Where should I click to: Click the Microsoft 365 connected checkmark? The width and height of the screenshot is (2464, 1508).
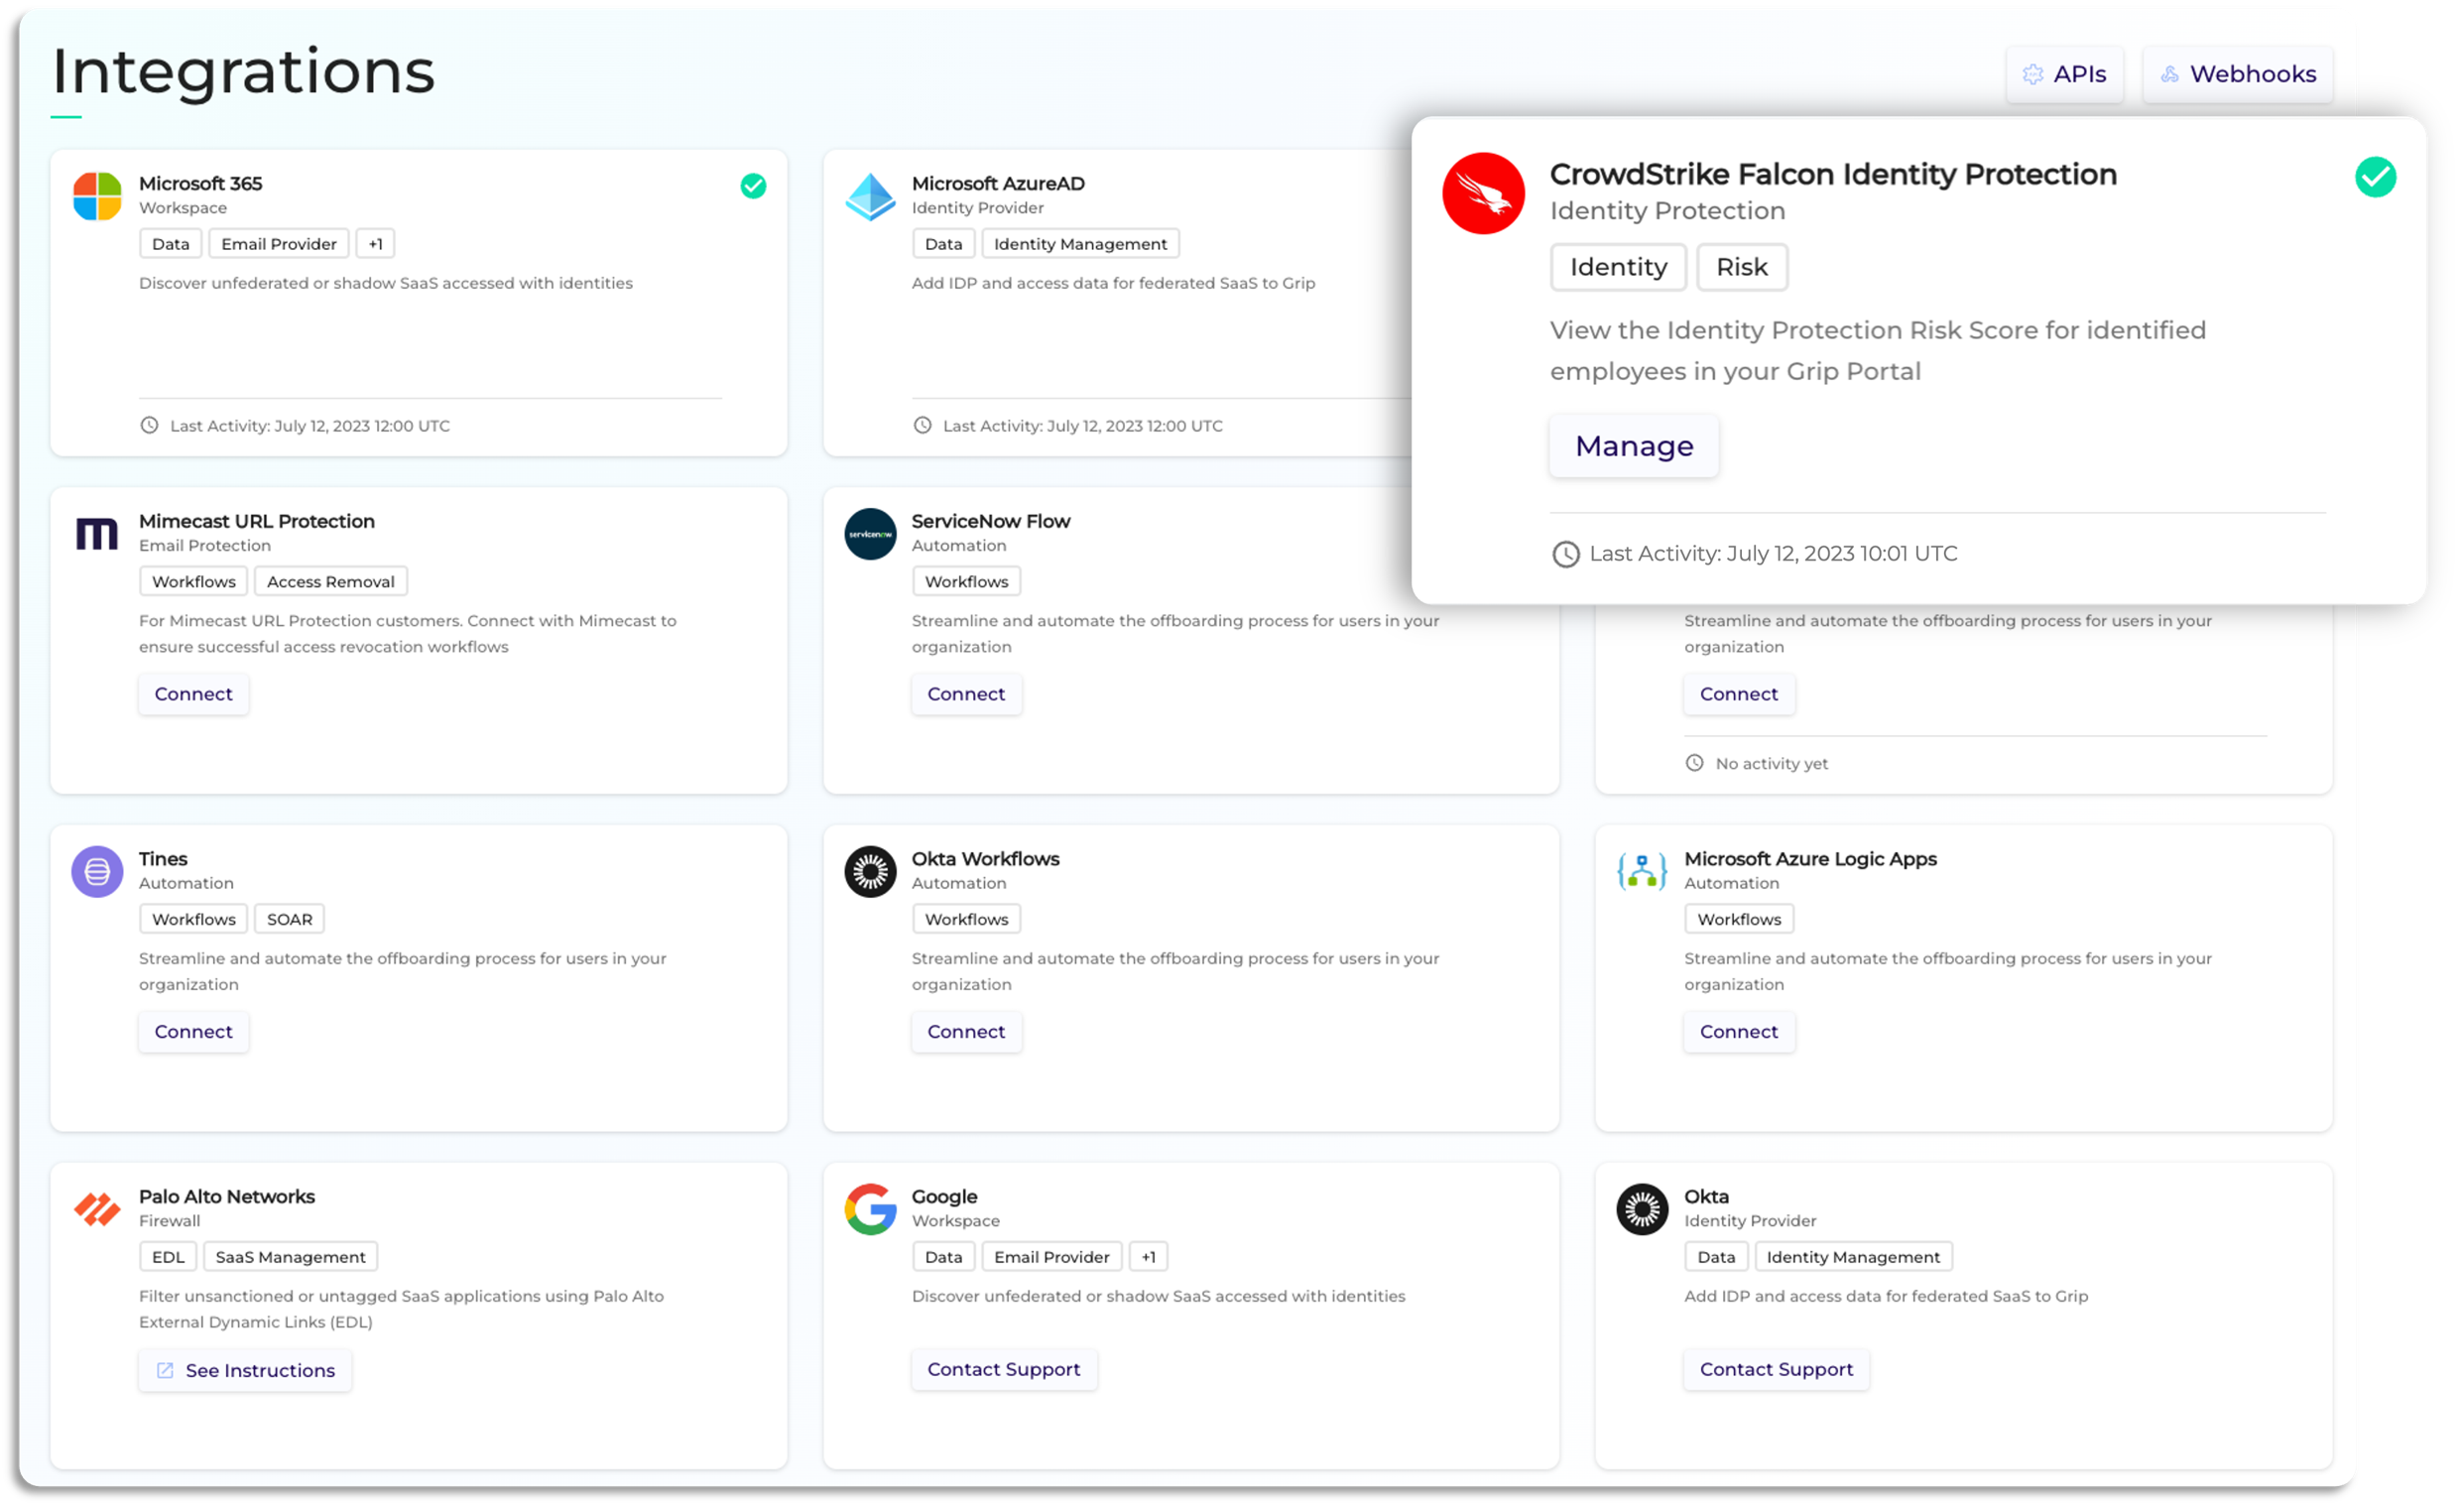pyautogui.click(x=753, y=186)
